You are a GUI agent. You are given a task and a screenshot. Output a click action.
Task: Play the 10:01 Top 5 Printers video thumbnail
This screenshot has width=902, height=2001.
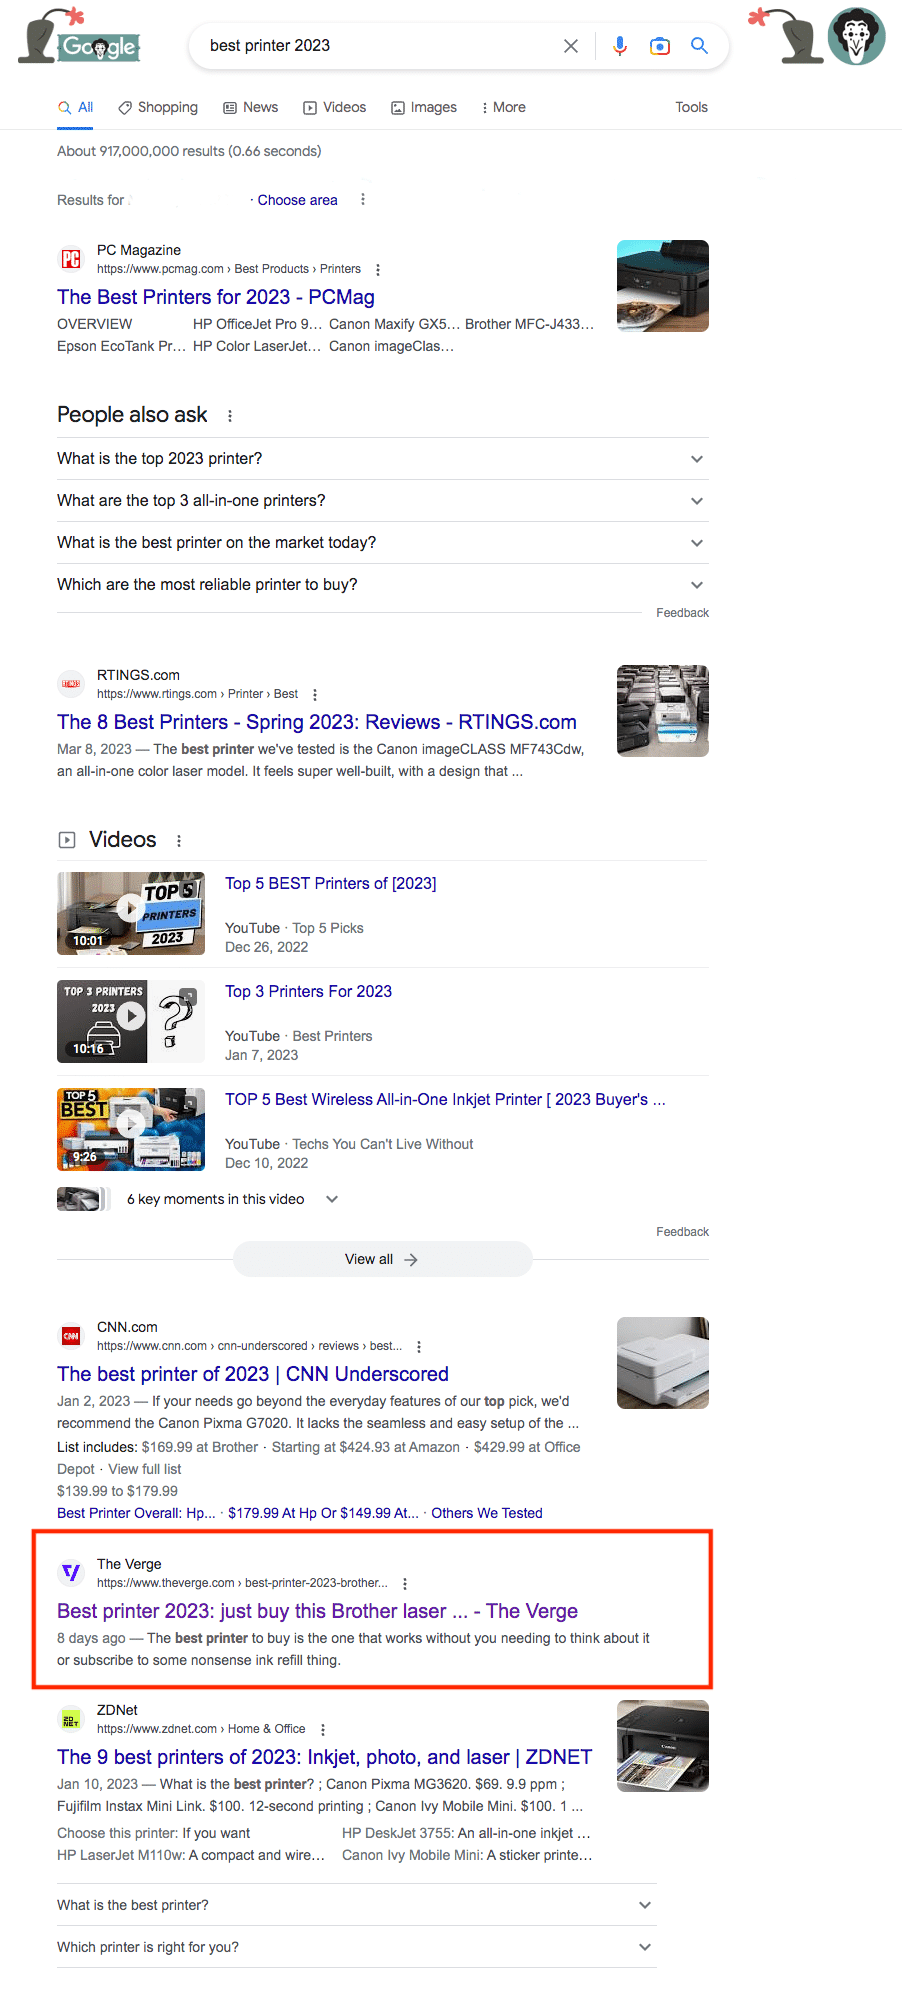tap(131, 913)
